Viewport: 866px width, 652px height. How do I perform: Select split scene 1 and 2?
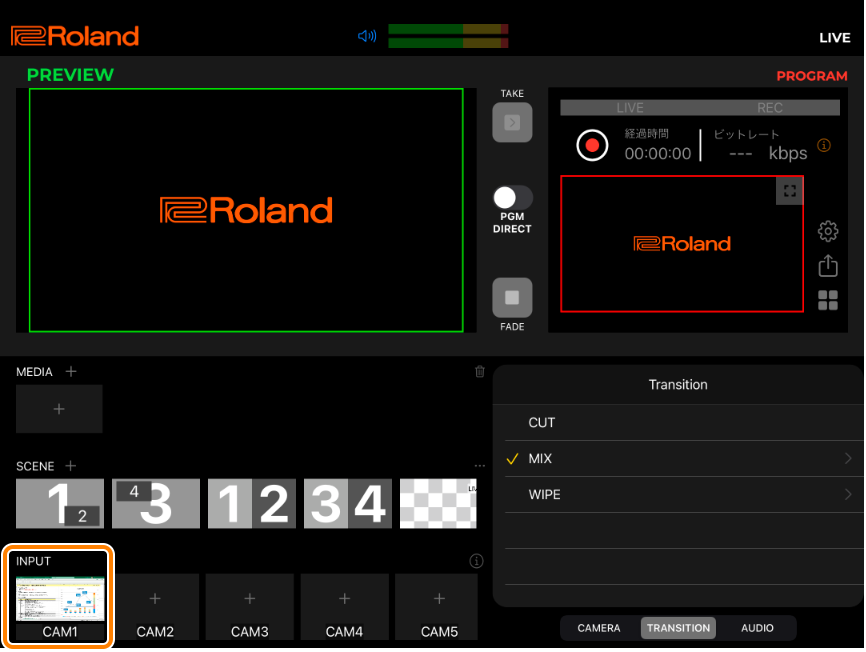point(252,503)
